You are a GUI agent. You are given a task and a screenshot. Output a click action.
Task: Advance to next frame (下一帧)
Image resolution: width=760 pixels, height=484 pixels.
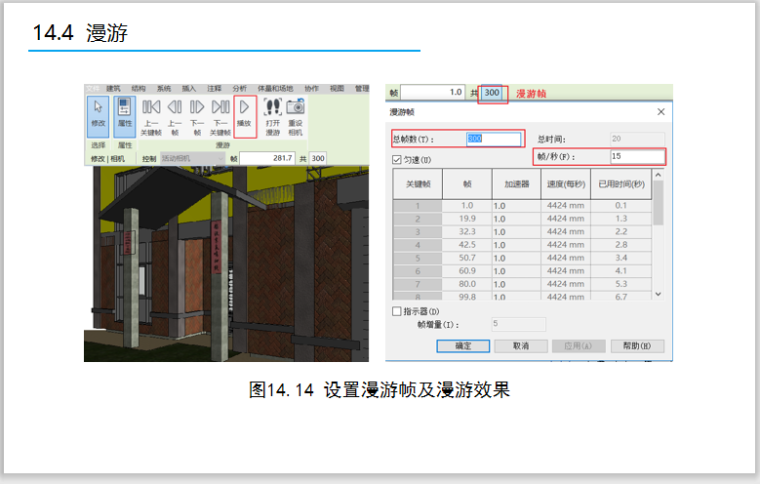coord(197,115)
